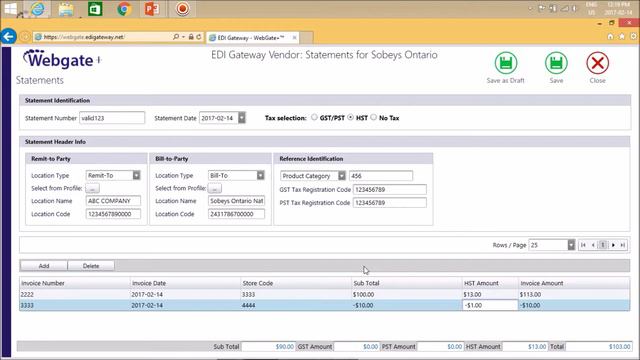The image size is (640, 360).
Task: Open PowerPoint from taskbar
Action: (152, 9)
